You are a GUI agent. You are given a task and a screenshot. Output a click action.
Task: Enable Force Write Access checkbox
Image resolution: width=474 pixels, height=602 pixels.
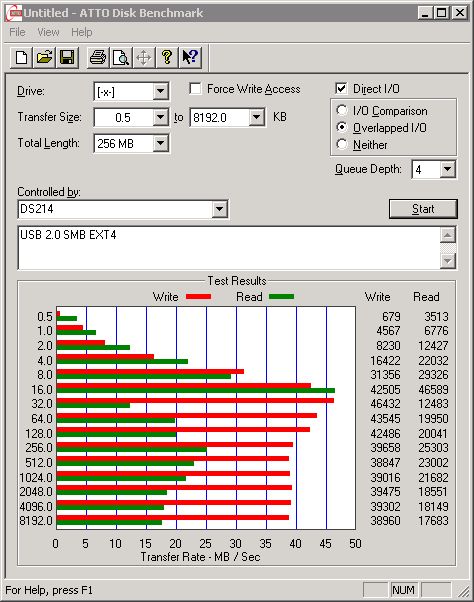[195, 89]
